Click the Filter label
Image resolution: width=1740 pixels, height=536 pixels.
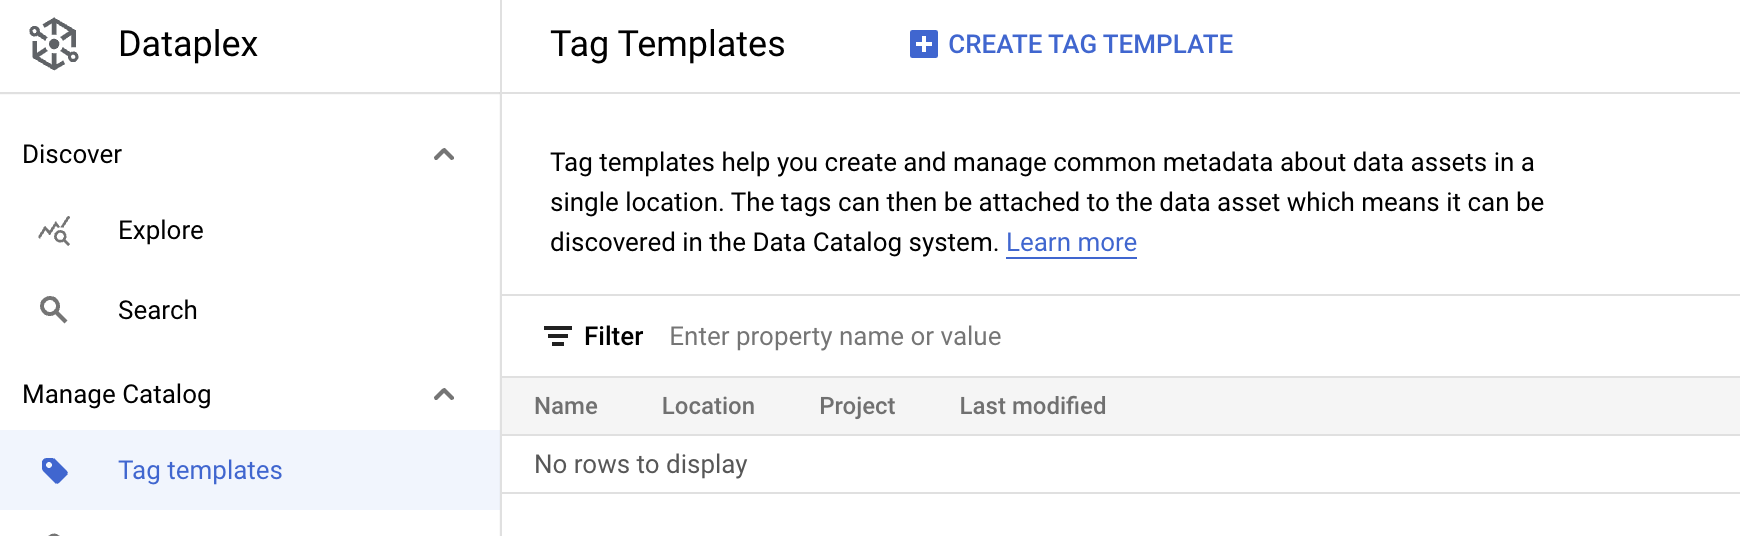coord(613,336)
